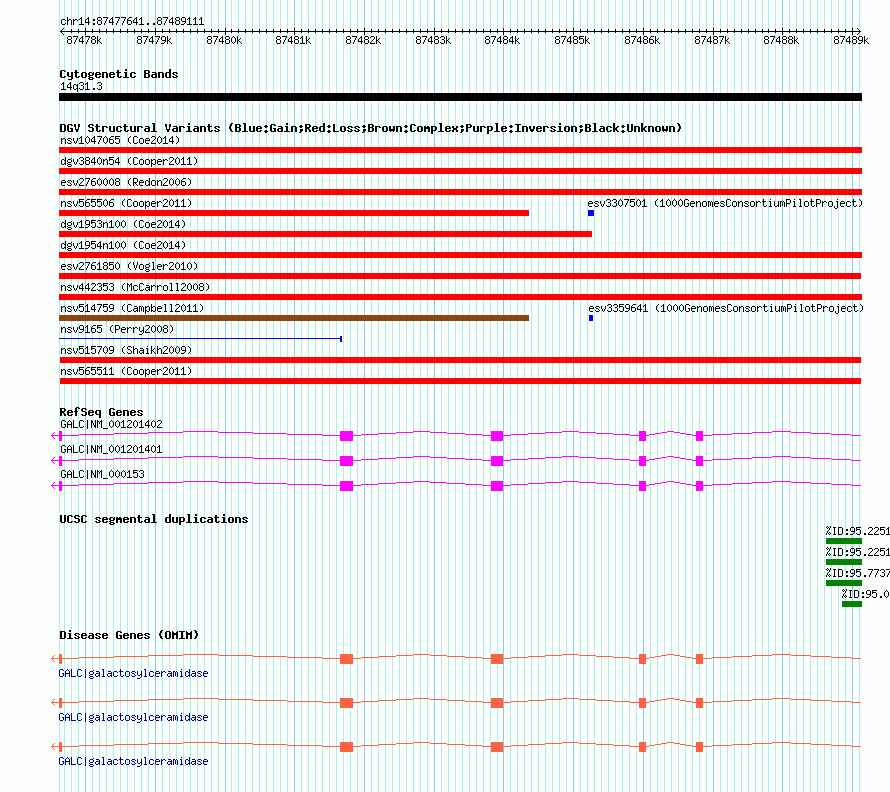
Task: Click the red bar under esv2760008
Action: [460, 192]
